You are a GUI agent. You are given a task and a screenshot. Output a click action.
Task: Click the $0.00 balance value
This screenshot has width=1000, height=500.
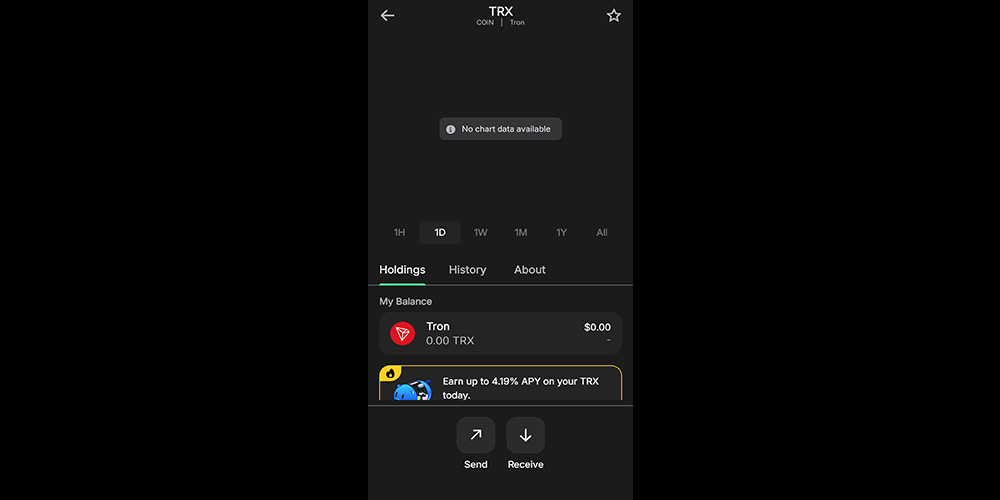(598, 327)
